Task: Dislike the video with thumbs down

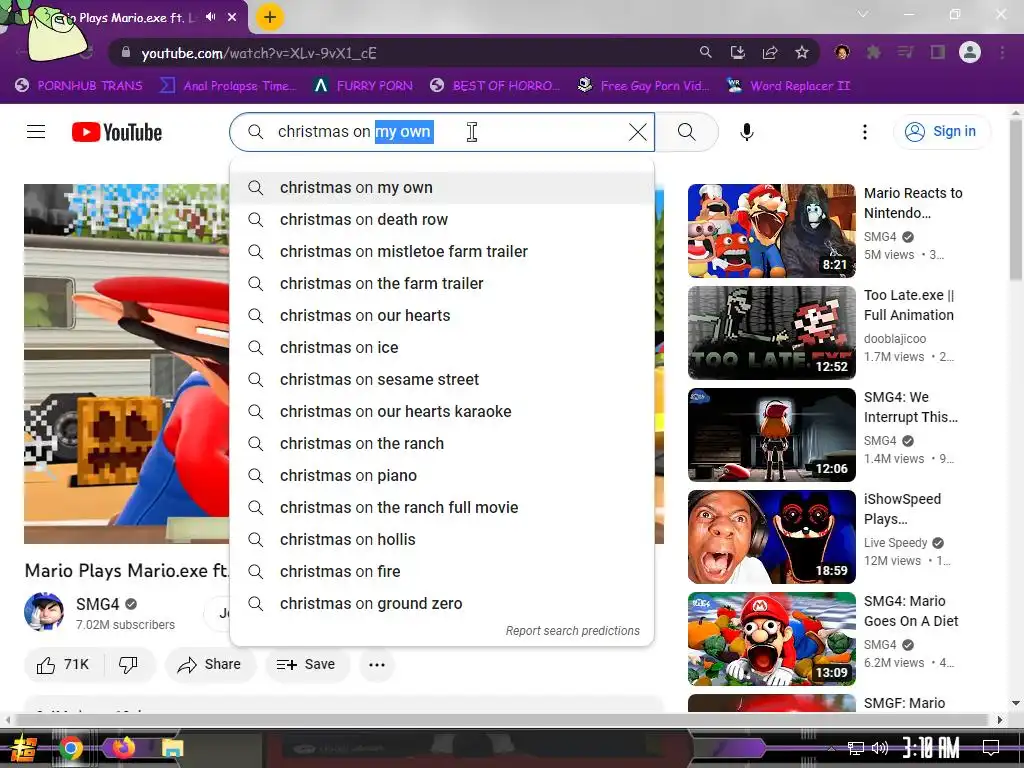Action: 129,665
